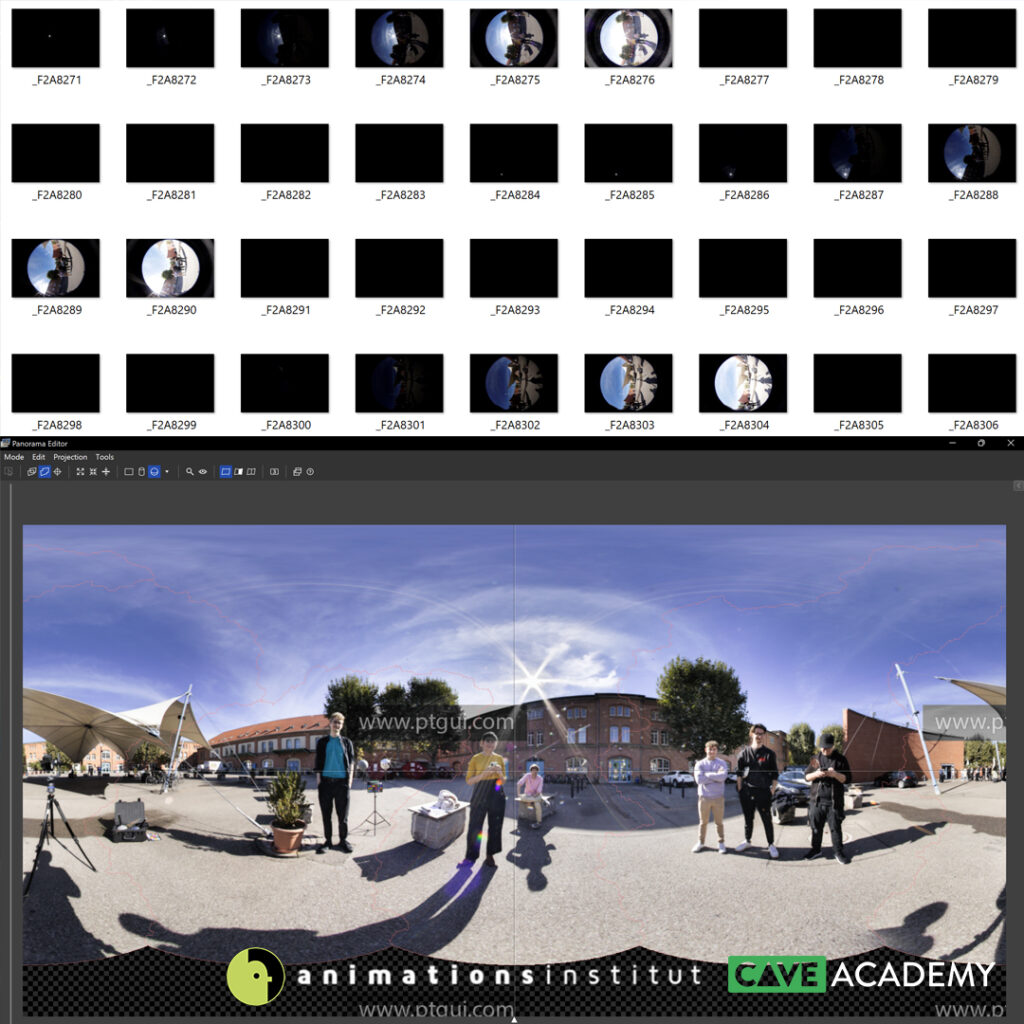Click the plus-shaped straighten icon

click(106, 471)
